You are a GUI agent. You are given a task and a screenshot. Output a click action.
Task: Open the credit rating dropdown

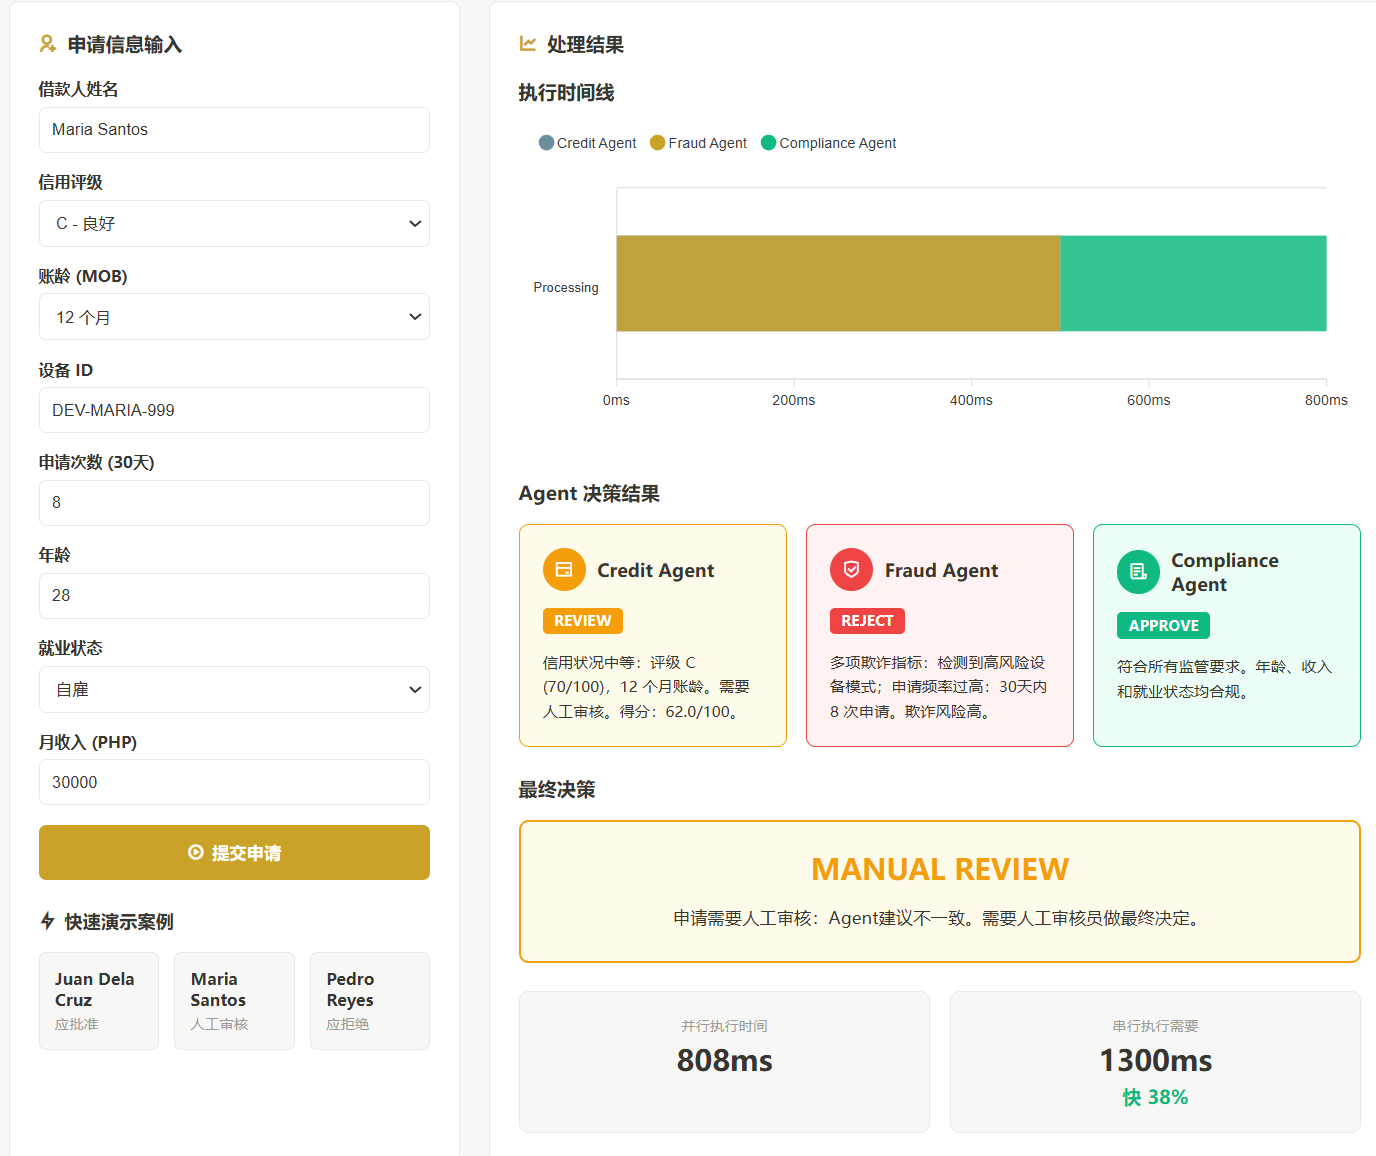point(234,224)
